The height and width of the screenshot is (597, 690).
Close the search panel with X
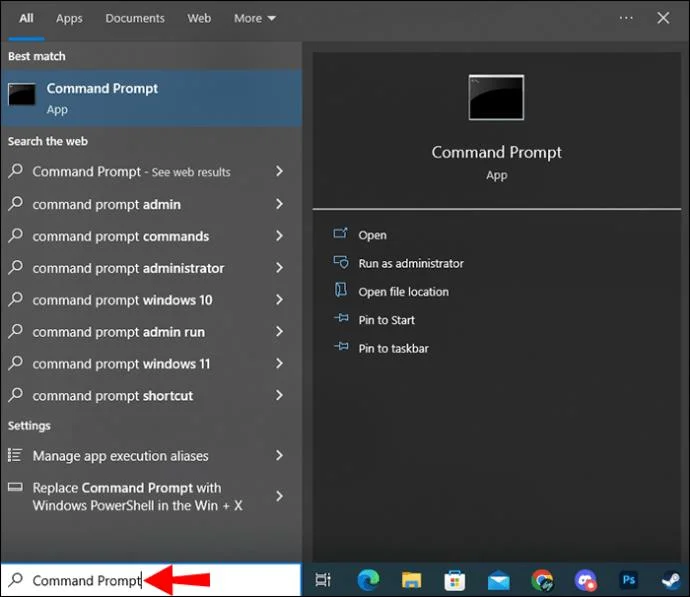tap(663, 18)
